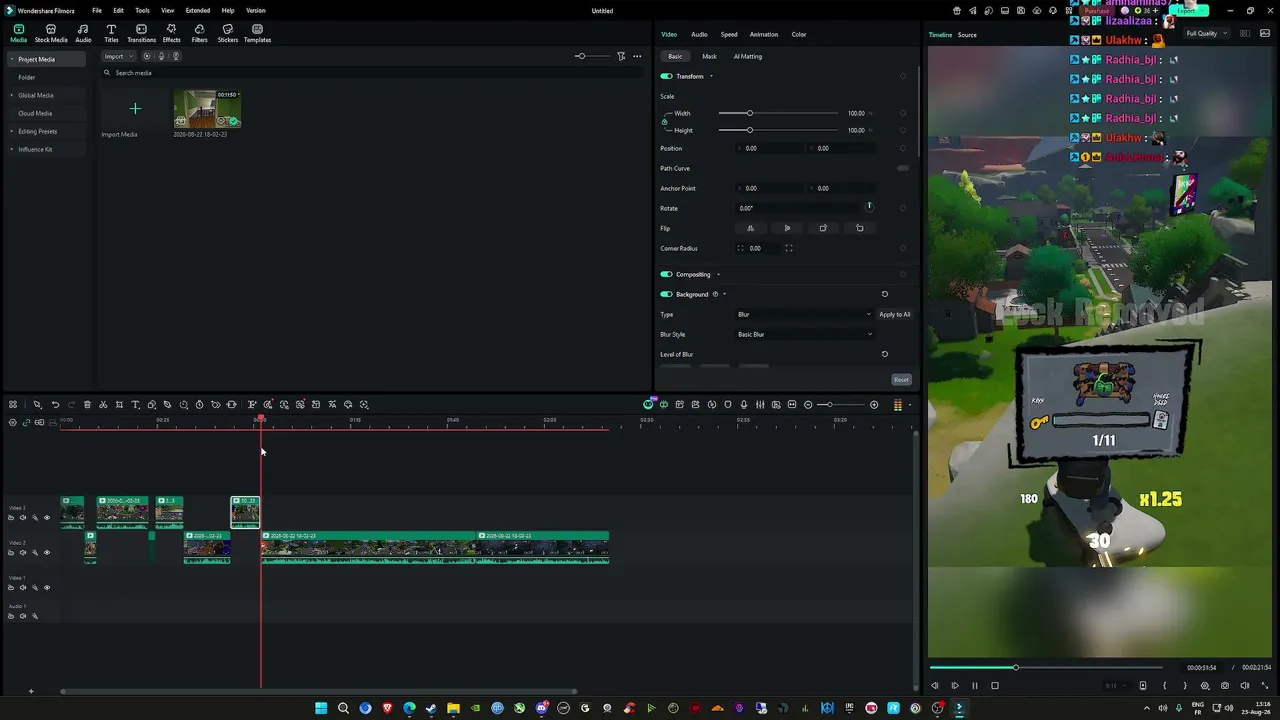
Task: Select the 2026-08-22 media thumbnail
Action: tap(207, 109)
